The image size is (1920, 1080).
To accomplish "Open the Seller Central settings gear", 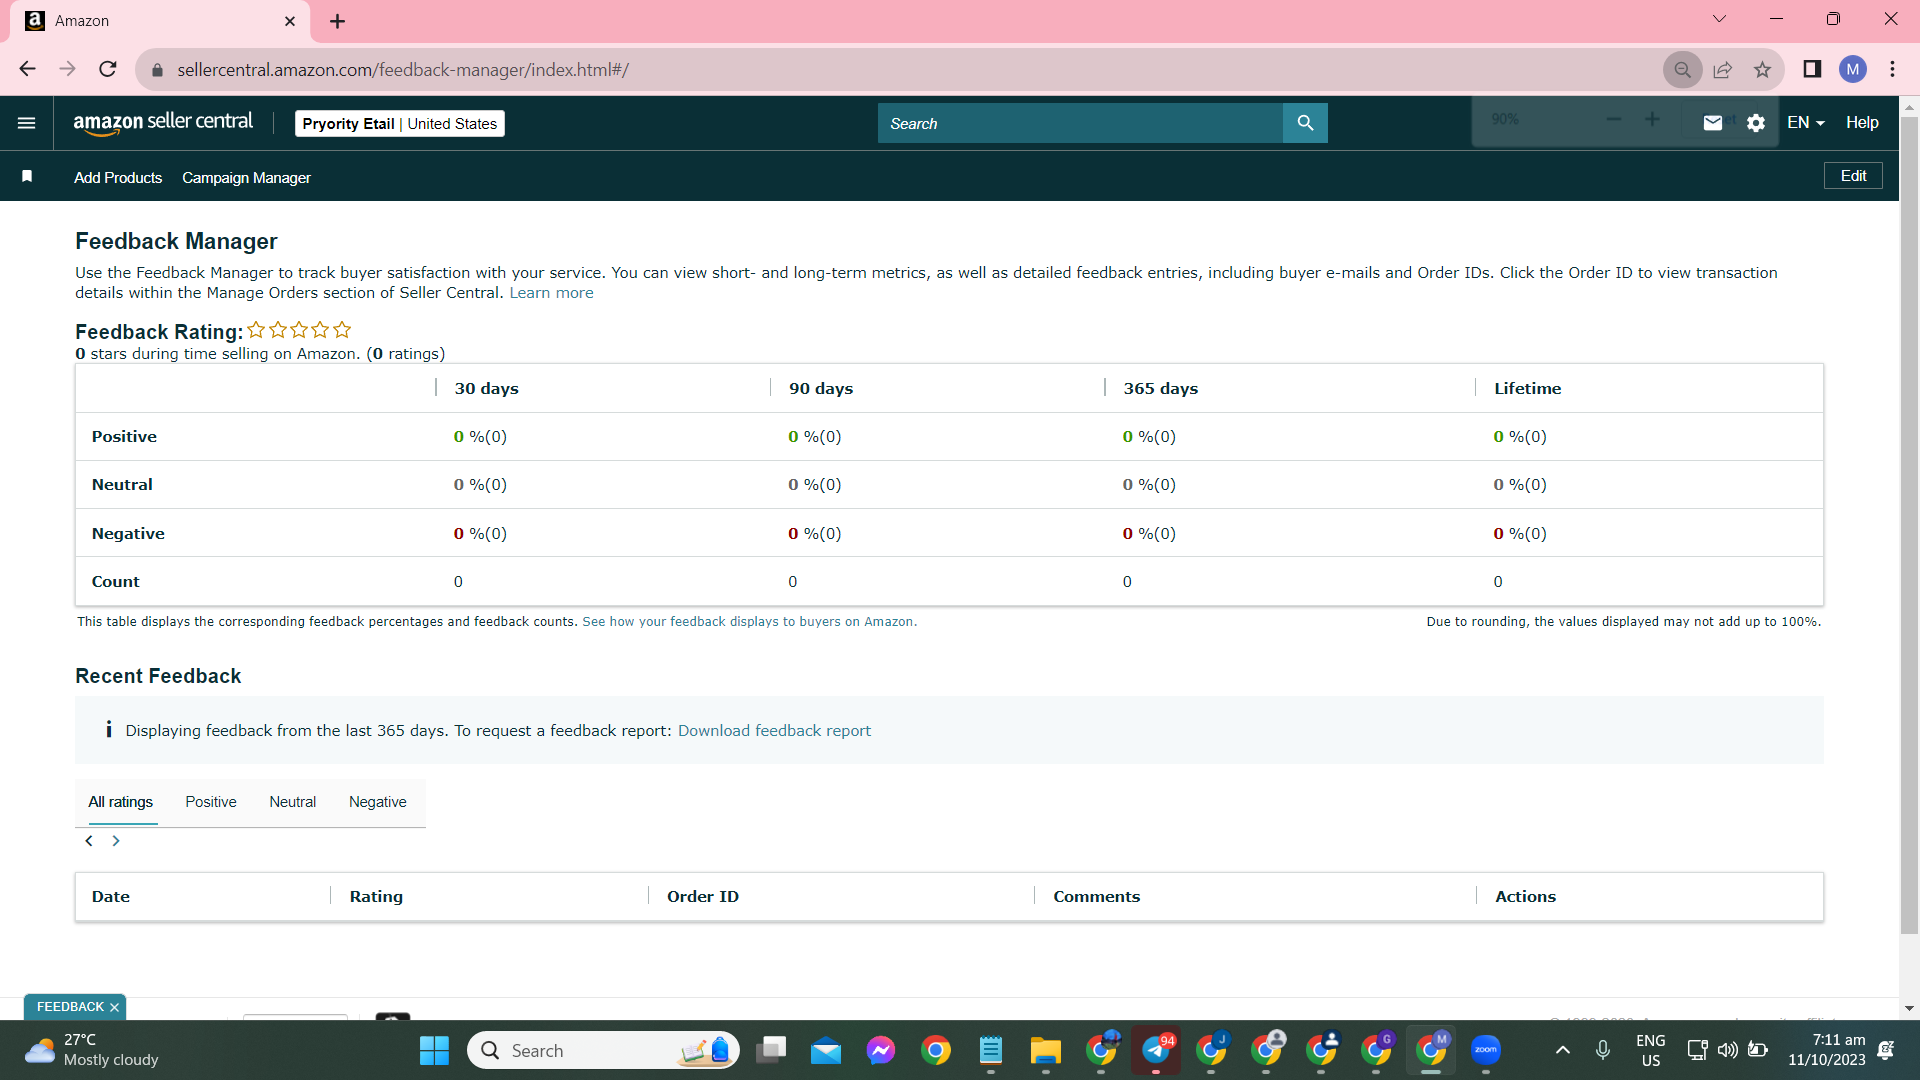I will (x=1756, y=123).
